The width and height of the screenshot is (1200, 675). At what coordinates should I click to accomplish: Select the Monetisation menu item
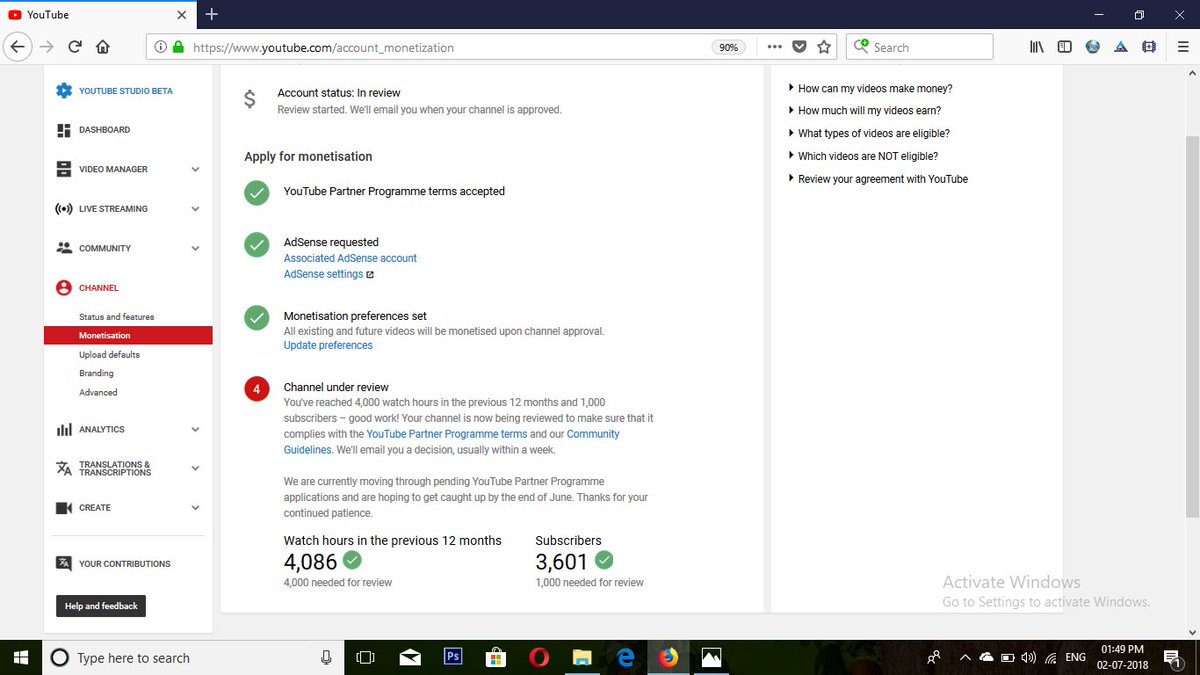coord(128,336)
